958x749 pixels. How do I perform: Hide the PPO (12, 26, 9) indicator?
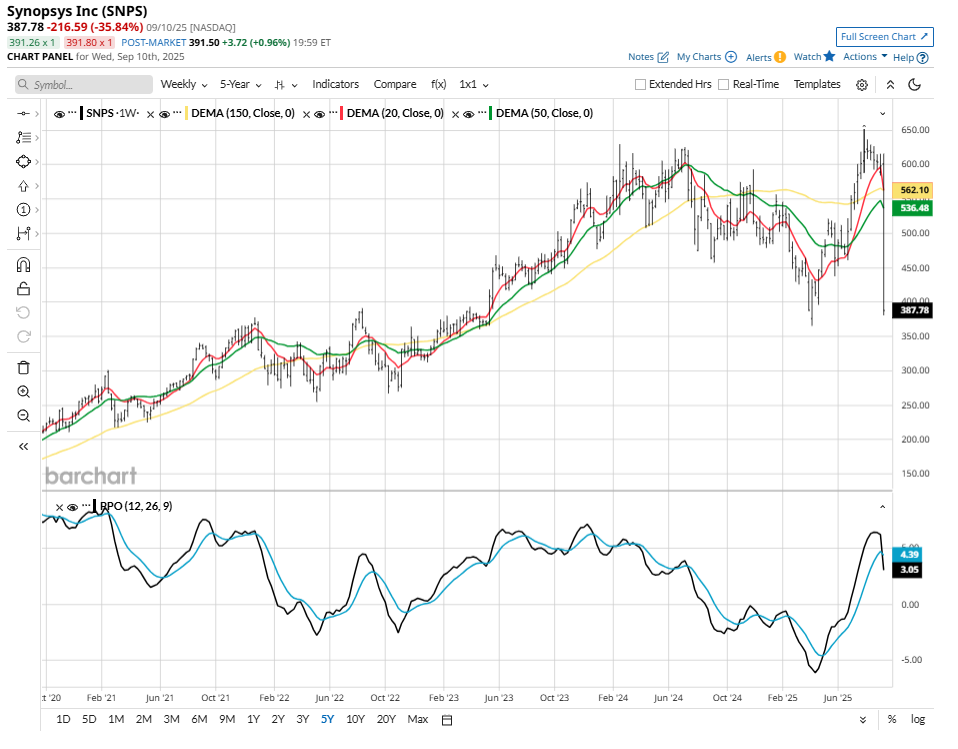tap(72, 507)
